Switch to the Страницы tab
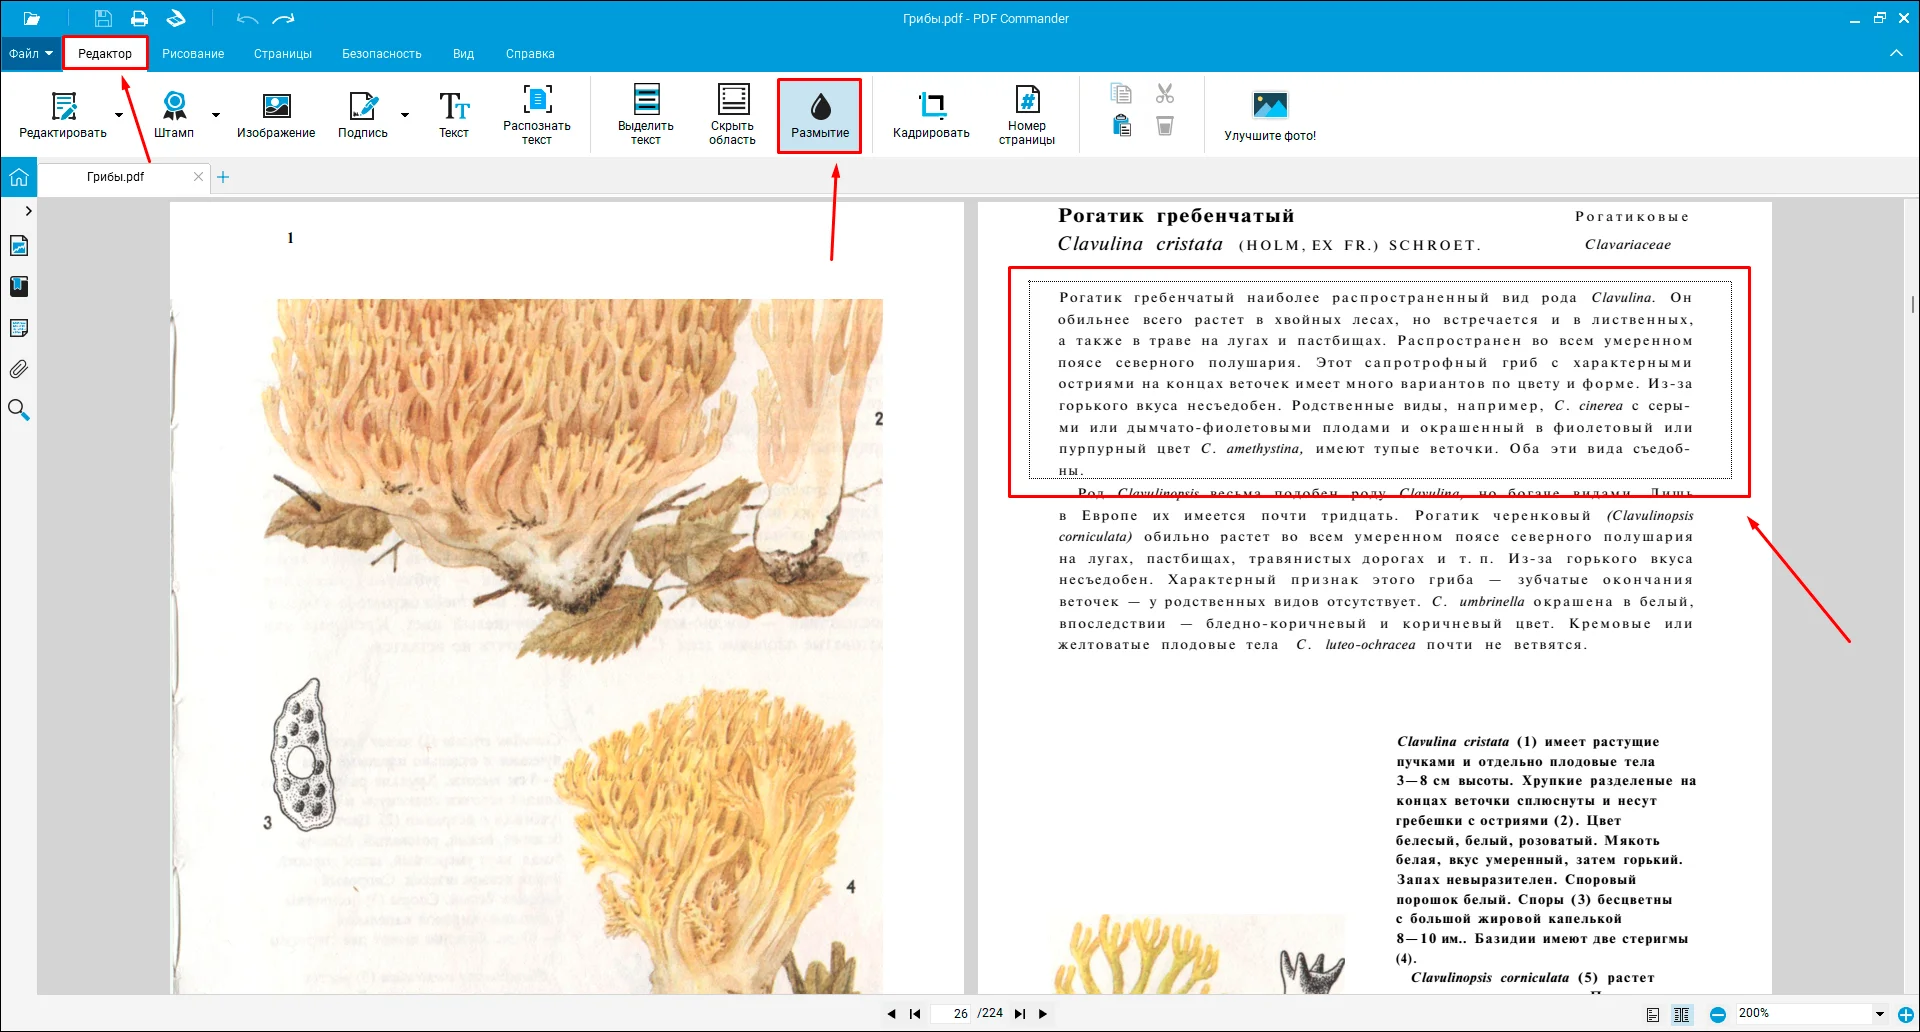1920x1032 pixels. (x=283, y=54)
